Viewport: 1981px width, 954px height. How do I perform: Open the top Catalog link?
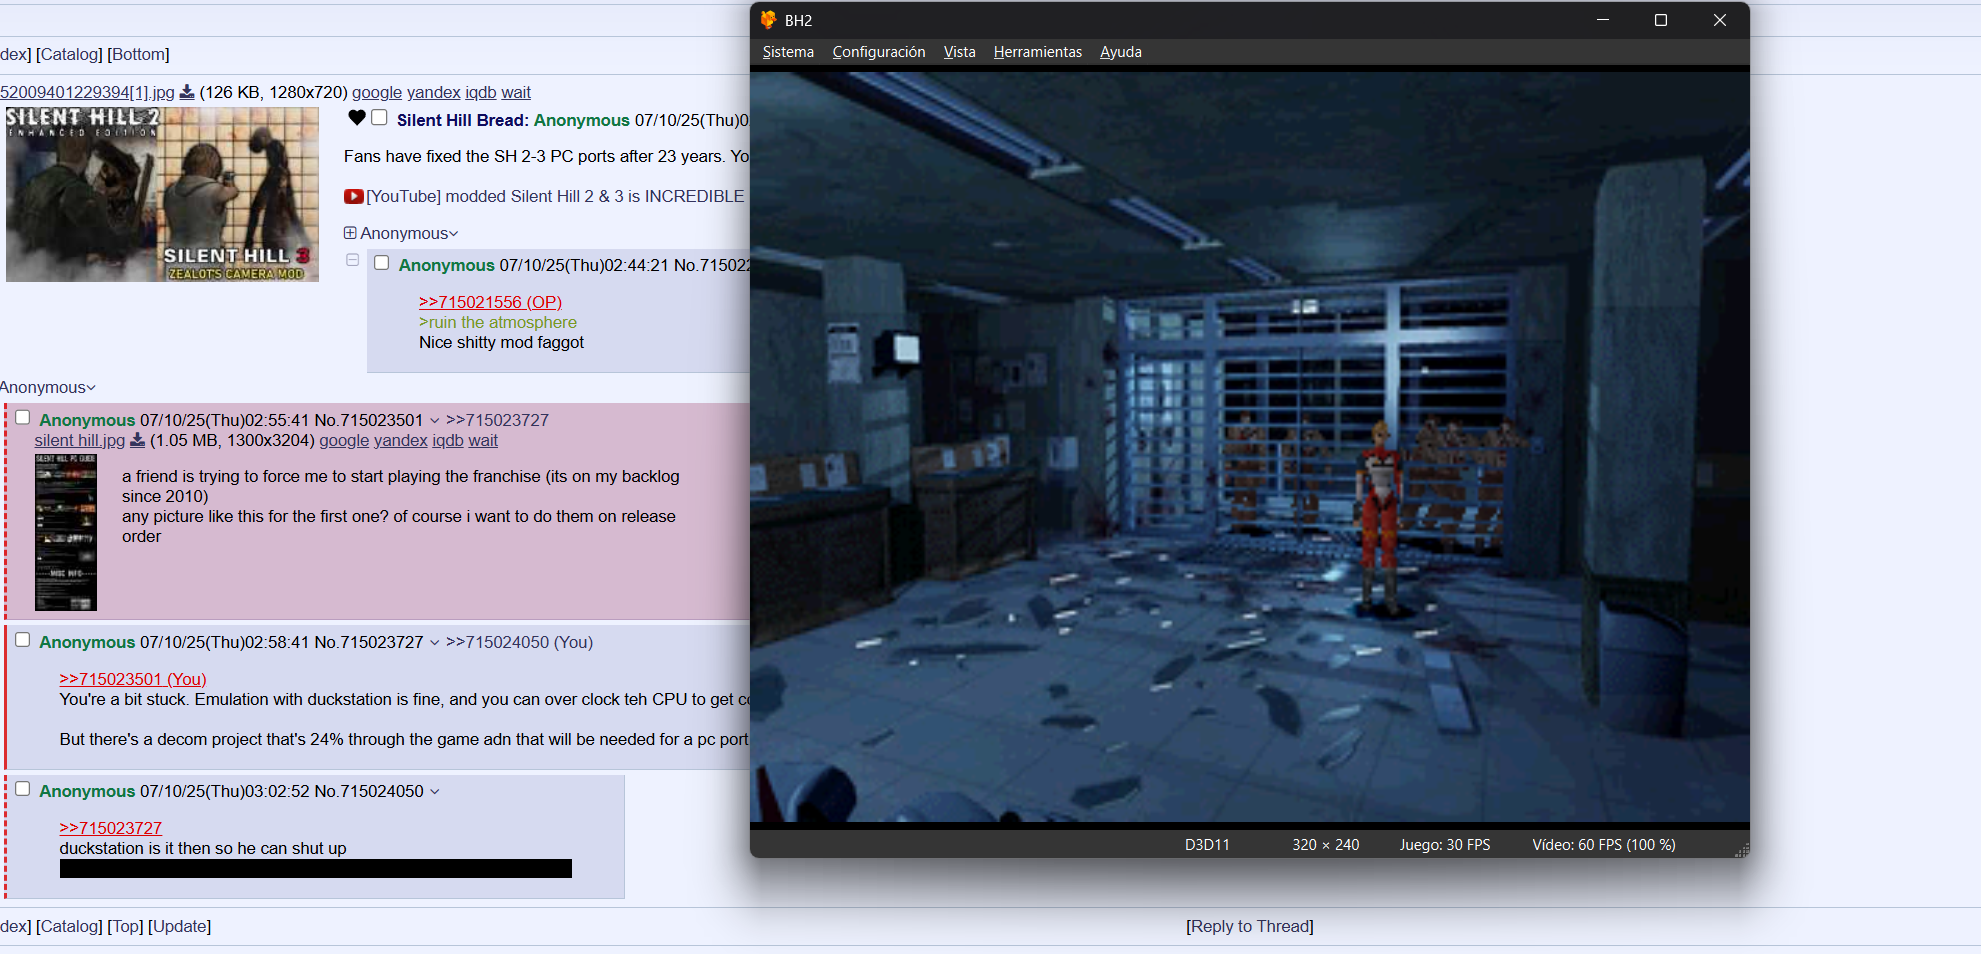[x=69, y=54]
